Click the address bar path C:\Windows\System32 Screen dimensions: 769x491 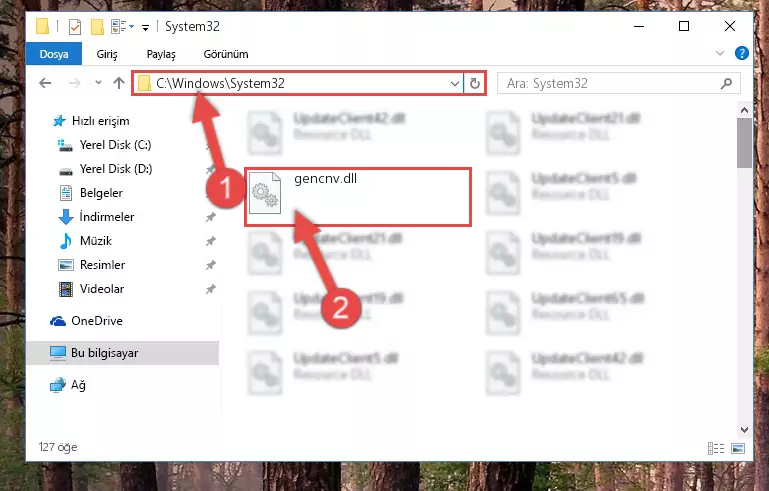[220, 83]
